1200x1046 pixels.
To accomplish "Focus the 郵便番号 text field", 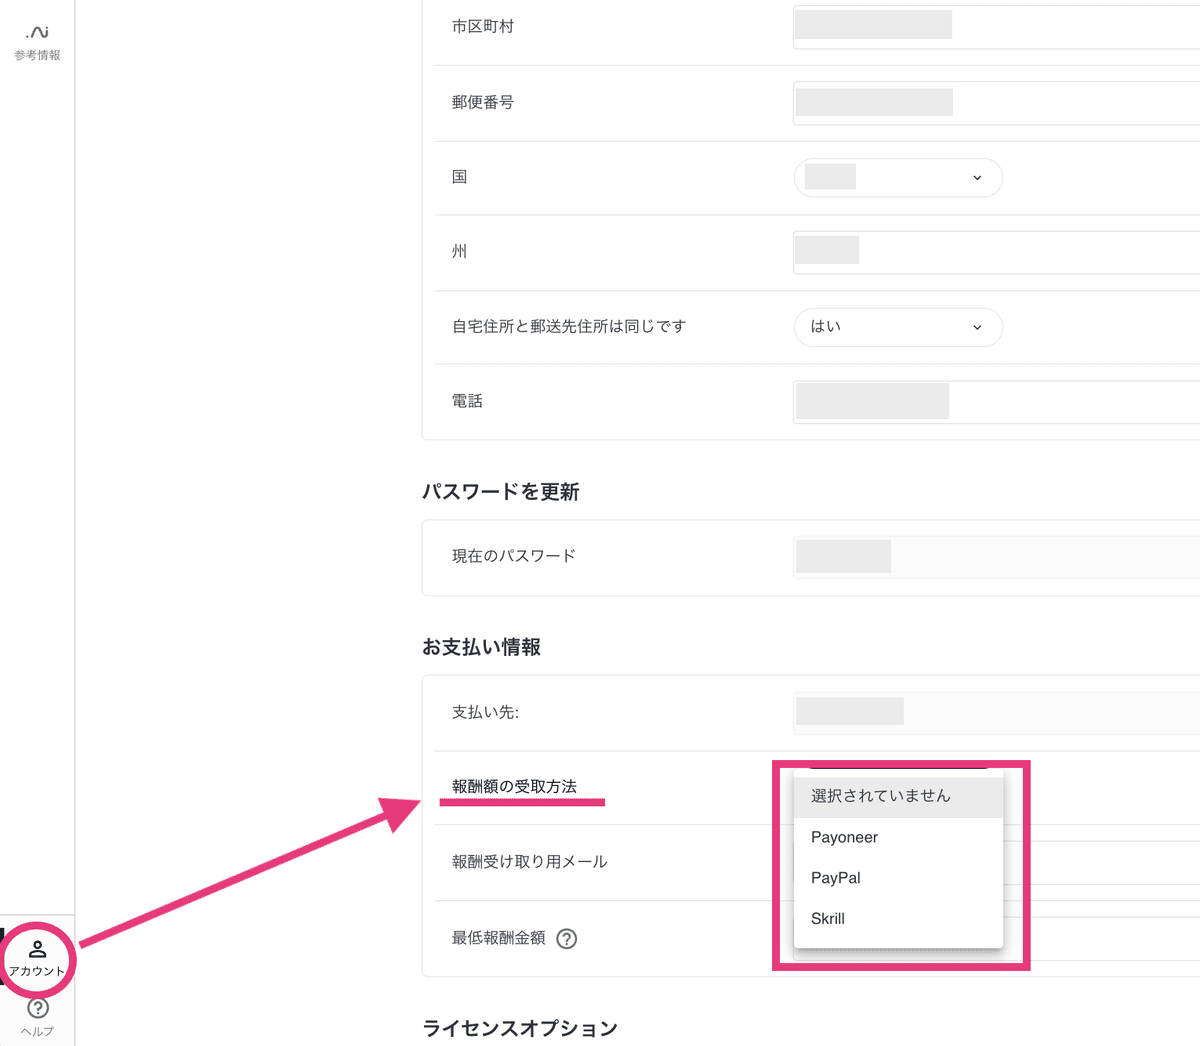I will [995, 103].
